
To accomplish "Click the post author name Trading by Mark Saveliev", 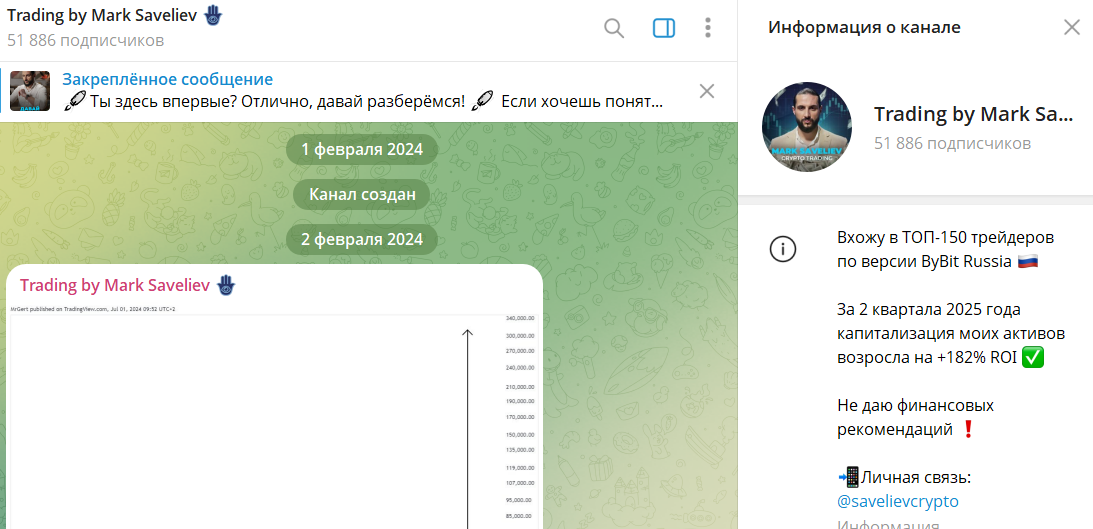I will 115,285.
